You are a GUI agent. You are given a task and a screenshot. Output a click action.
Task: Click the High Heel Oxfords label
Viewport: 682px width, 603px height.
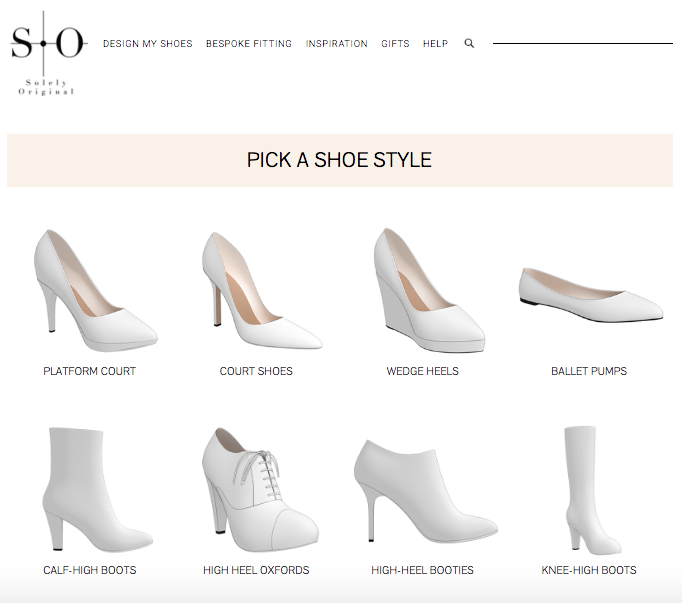pos(256,570)
